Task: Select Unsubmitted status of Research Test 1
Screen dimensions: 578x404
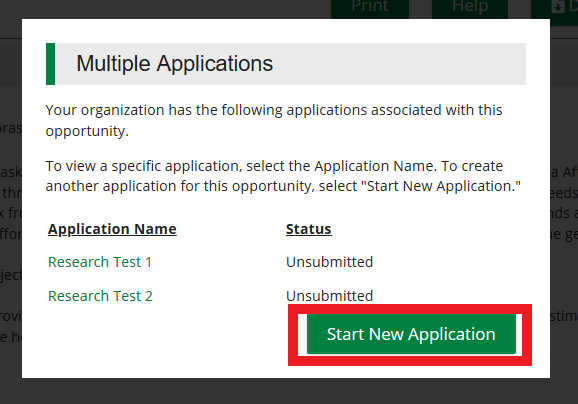Action: pos(330,262)
